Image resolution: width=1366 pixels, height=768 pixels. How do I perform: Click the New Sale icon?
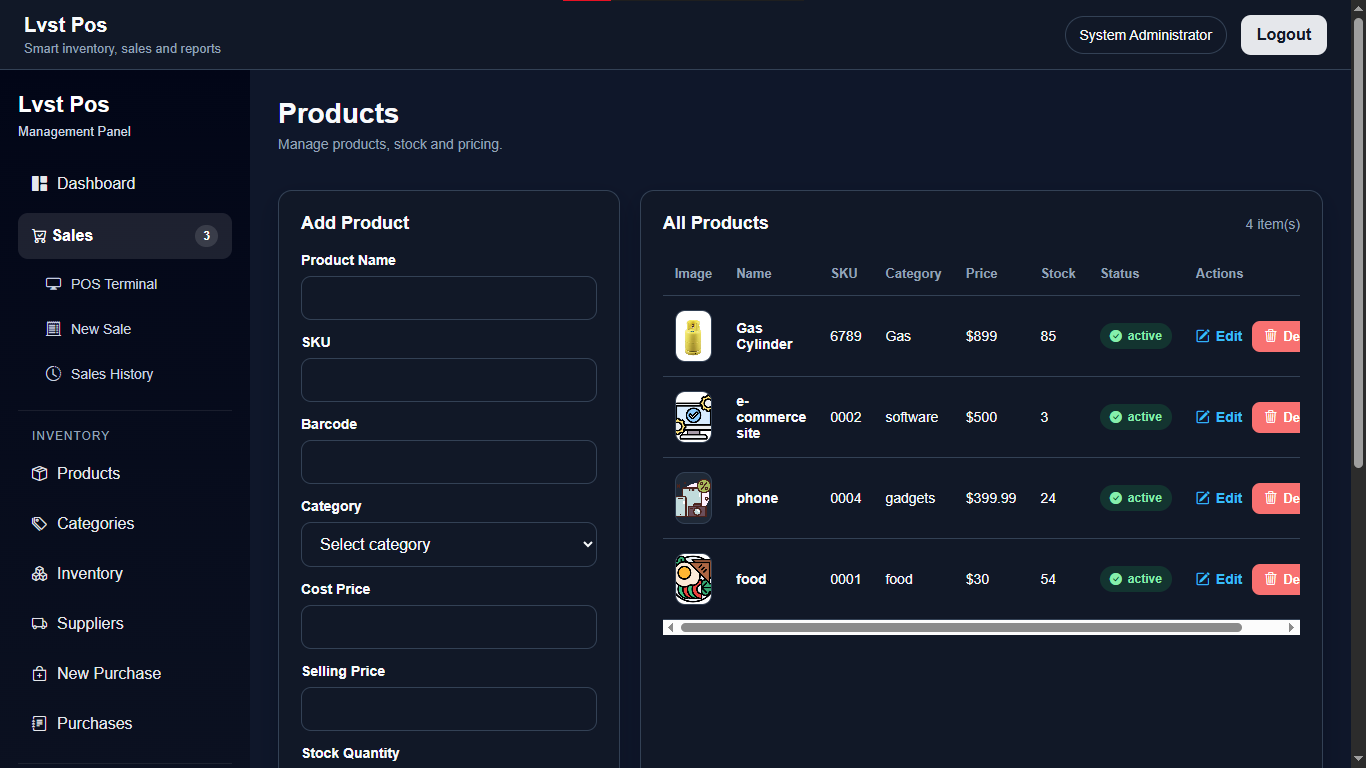point(54,329)
